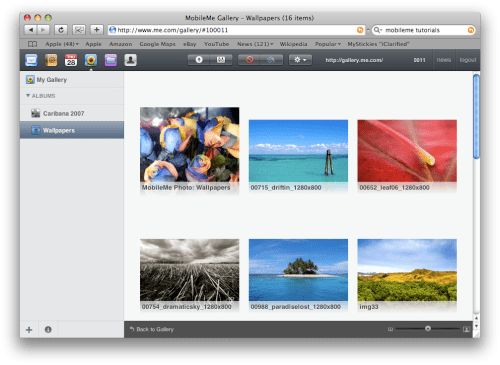Open the YouTube bookmark
500x365 pixels.
coord(216,44)
